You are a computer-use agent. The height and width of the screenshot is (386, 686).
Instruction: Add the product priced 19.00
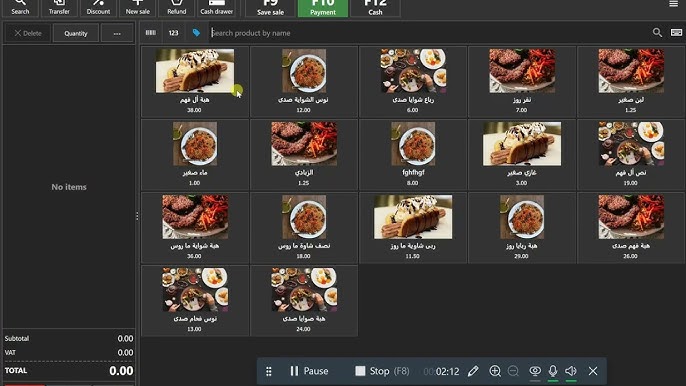[631, 154]
